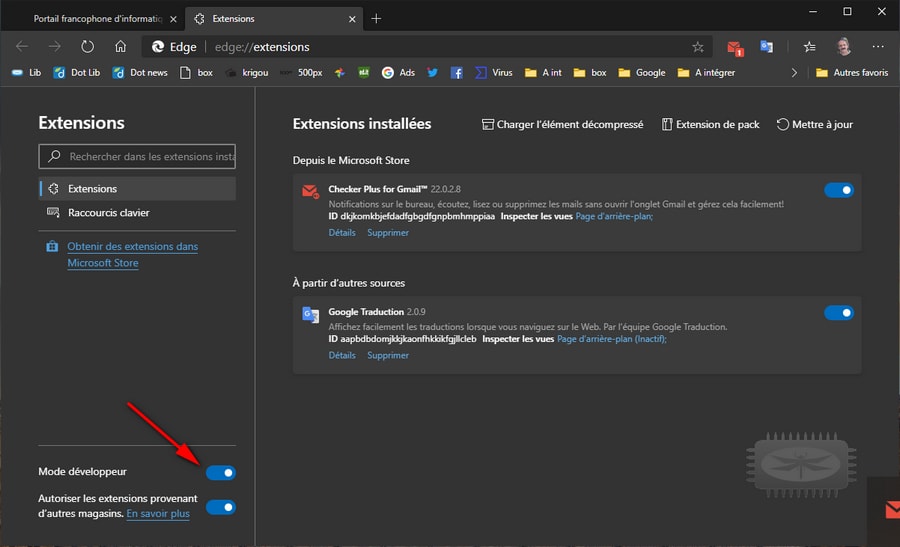Screen dimensions: 900x547
Task: Inspect Page d'arrière-plan for Checker Plus
Action: click(614, 216)
